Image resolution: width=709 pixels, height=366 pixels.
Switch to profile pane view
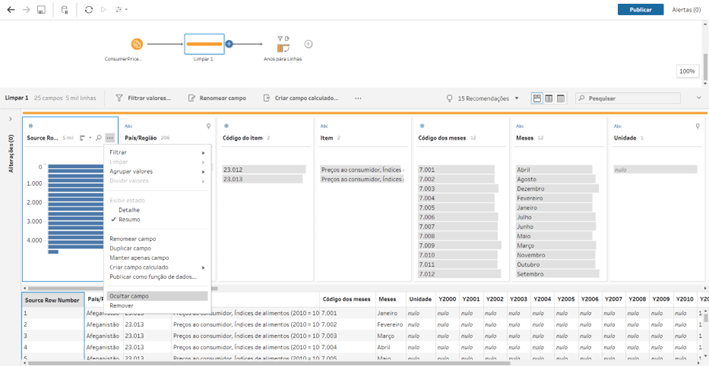[x=537, y=98]
